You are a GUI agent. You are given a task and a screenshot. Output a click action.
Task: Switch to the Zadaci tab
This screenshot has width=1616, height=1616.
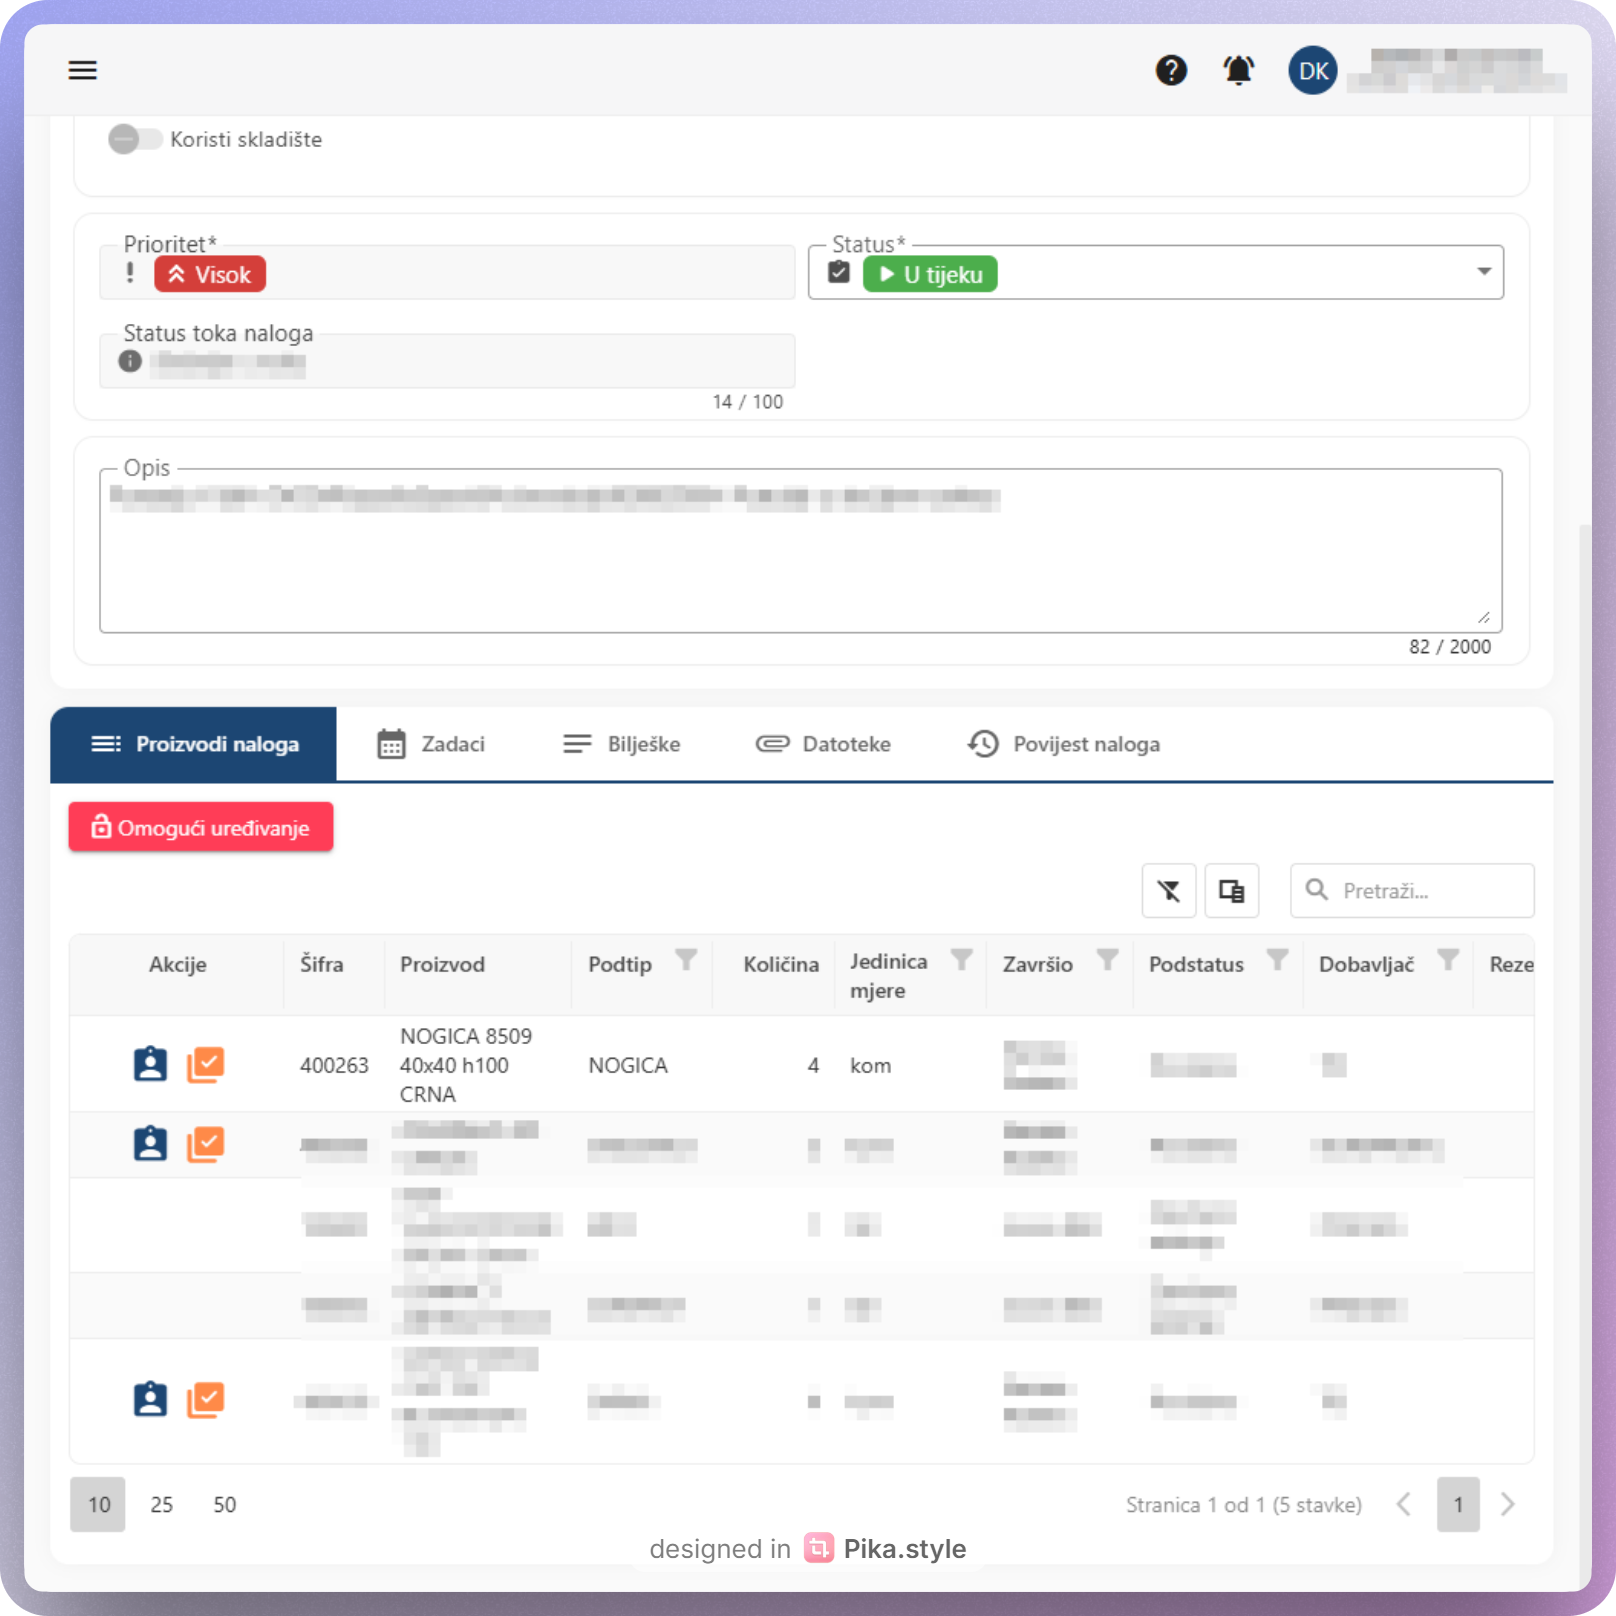432,744
